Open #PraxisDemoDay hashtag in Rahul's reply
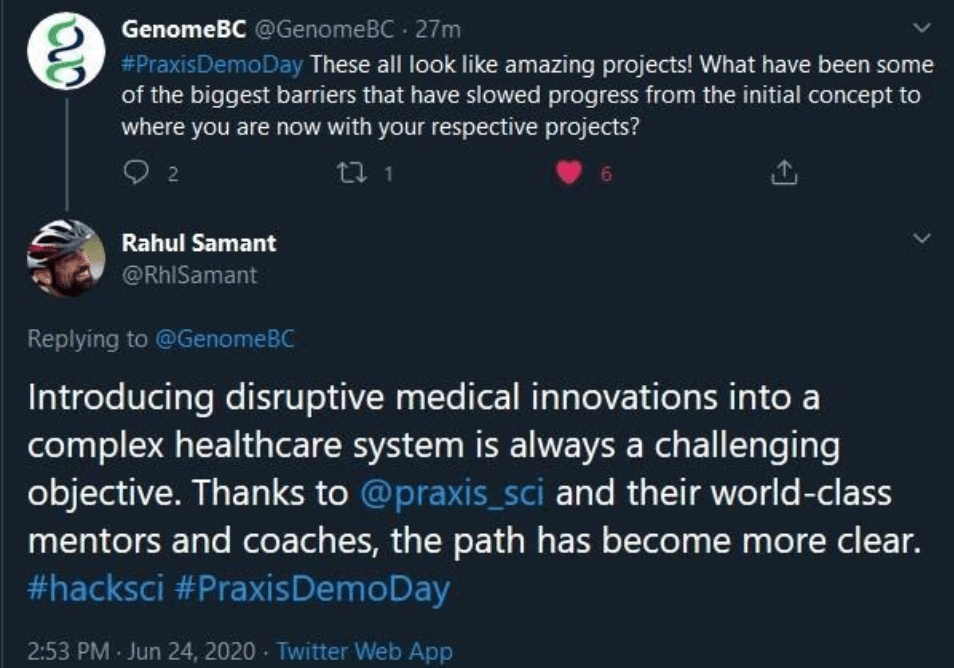 311,589
